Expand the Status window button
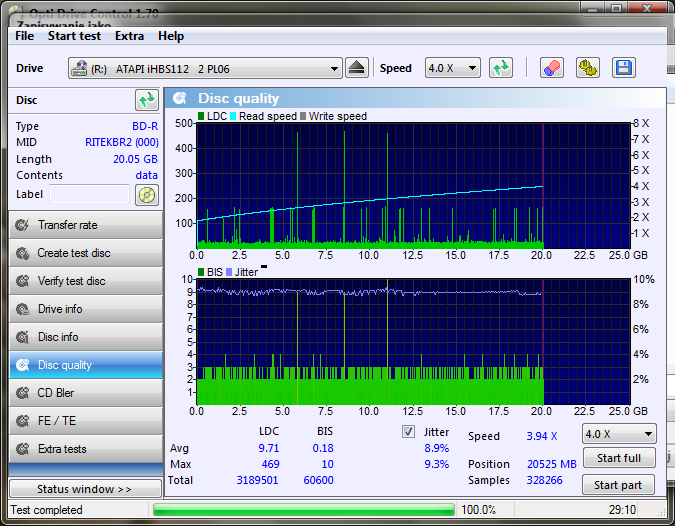675x526 pixels. (x=85, y=489)
